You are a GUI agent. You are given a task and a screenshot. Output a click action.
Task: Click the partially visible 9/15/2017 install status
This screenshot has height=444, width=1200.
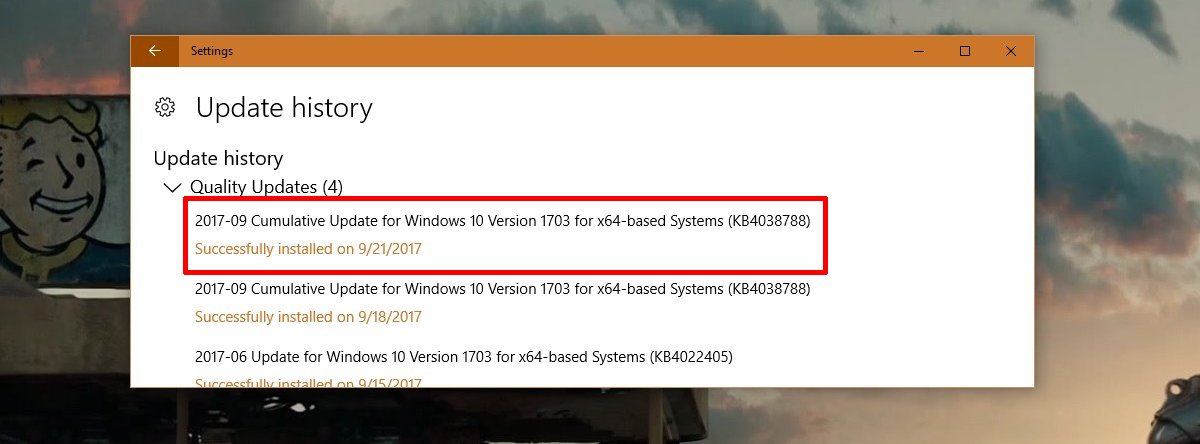(x=308, y=382)
